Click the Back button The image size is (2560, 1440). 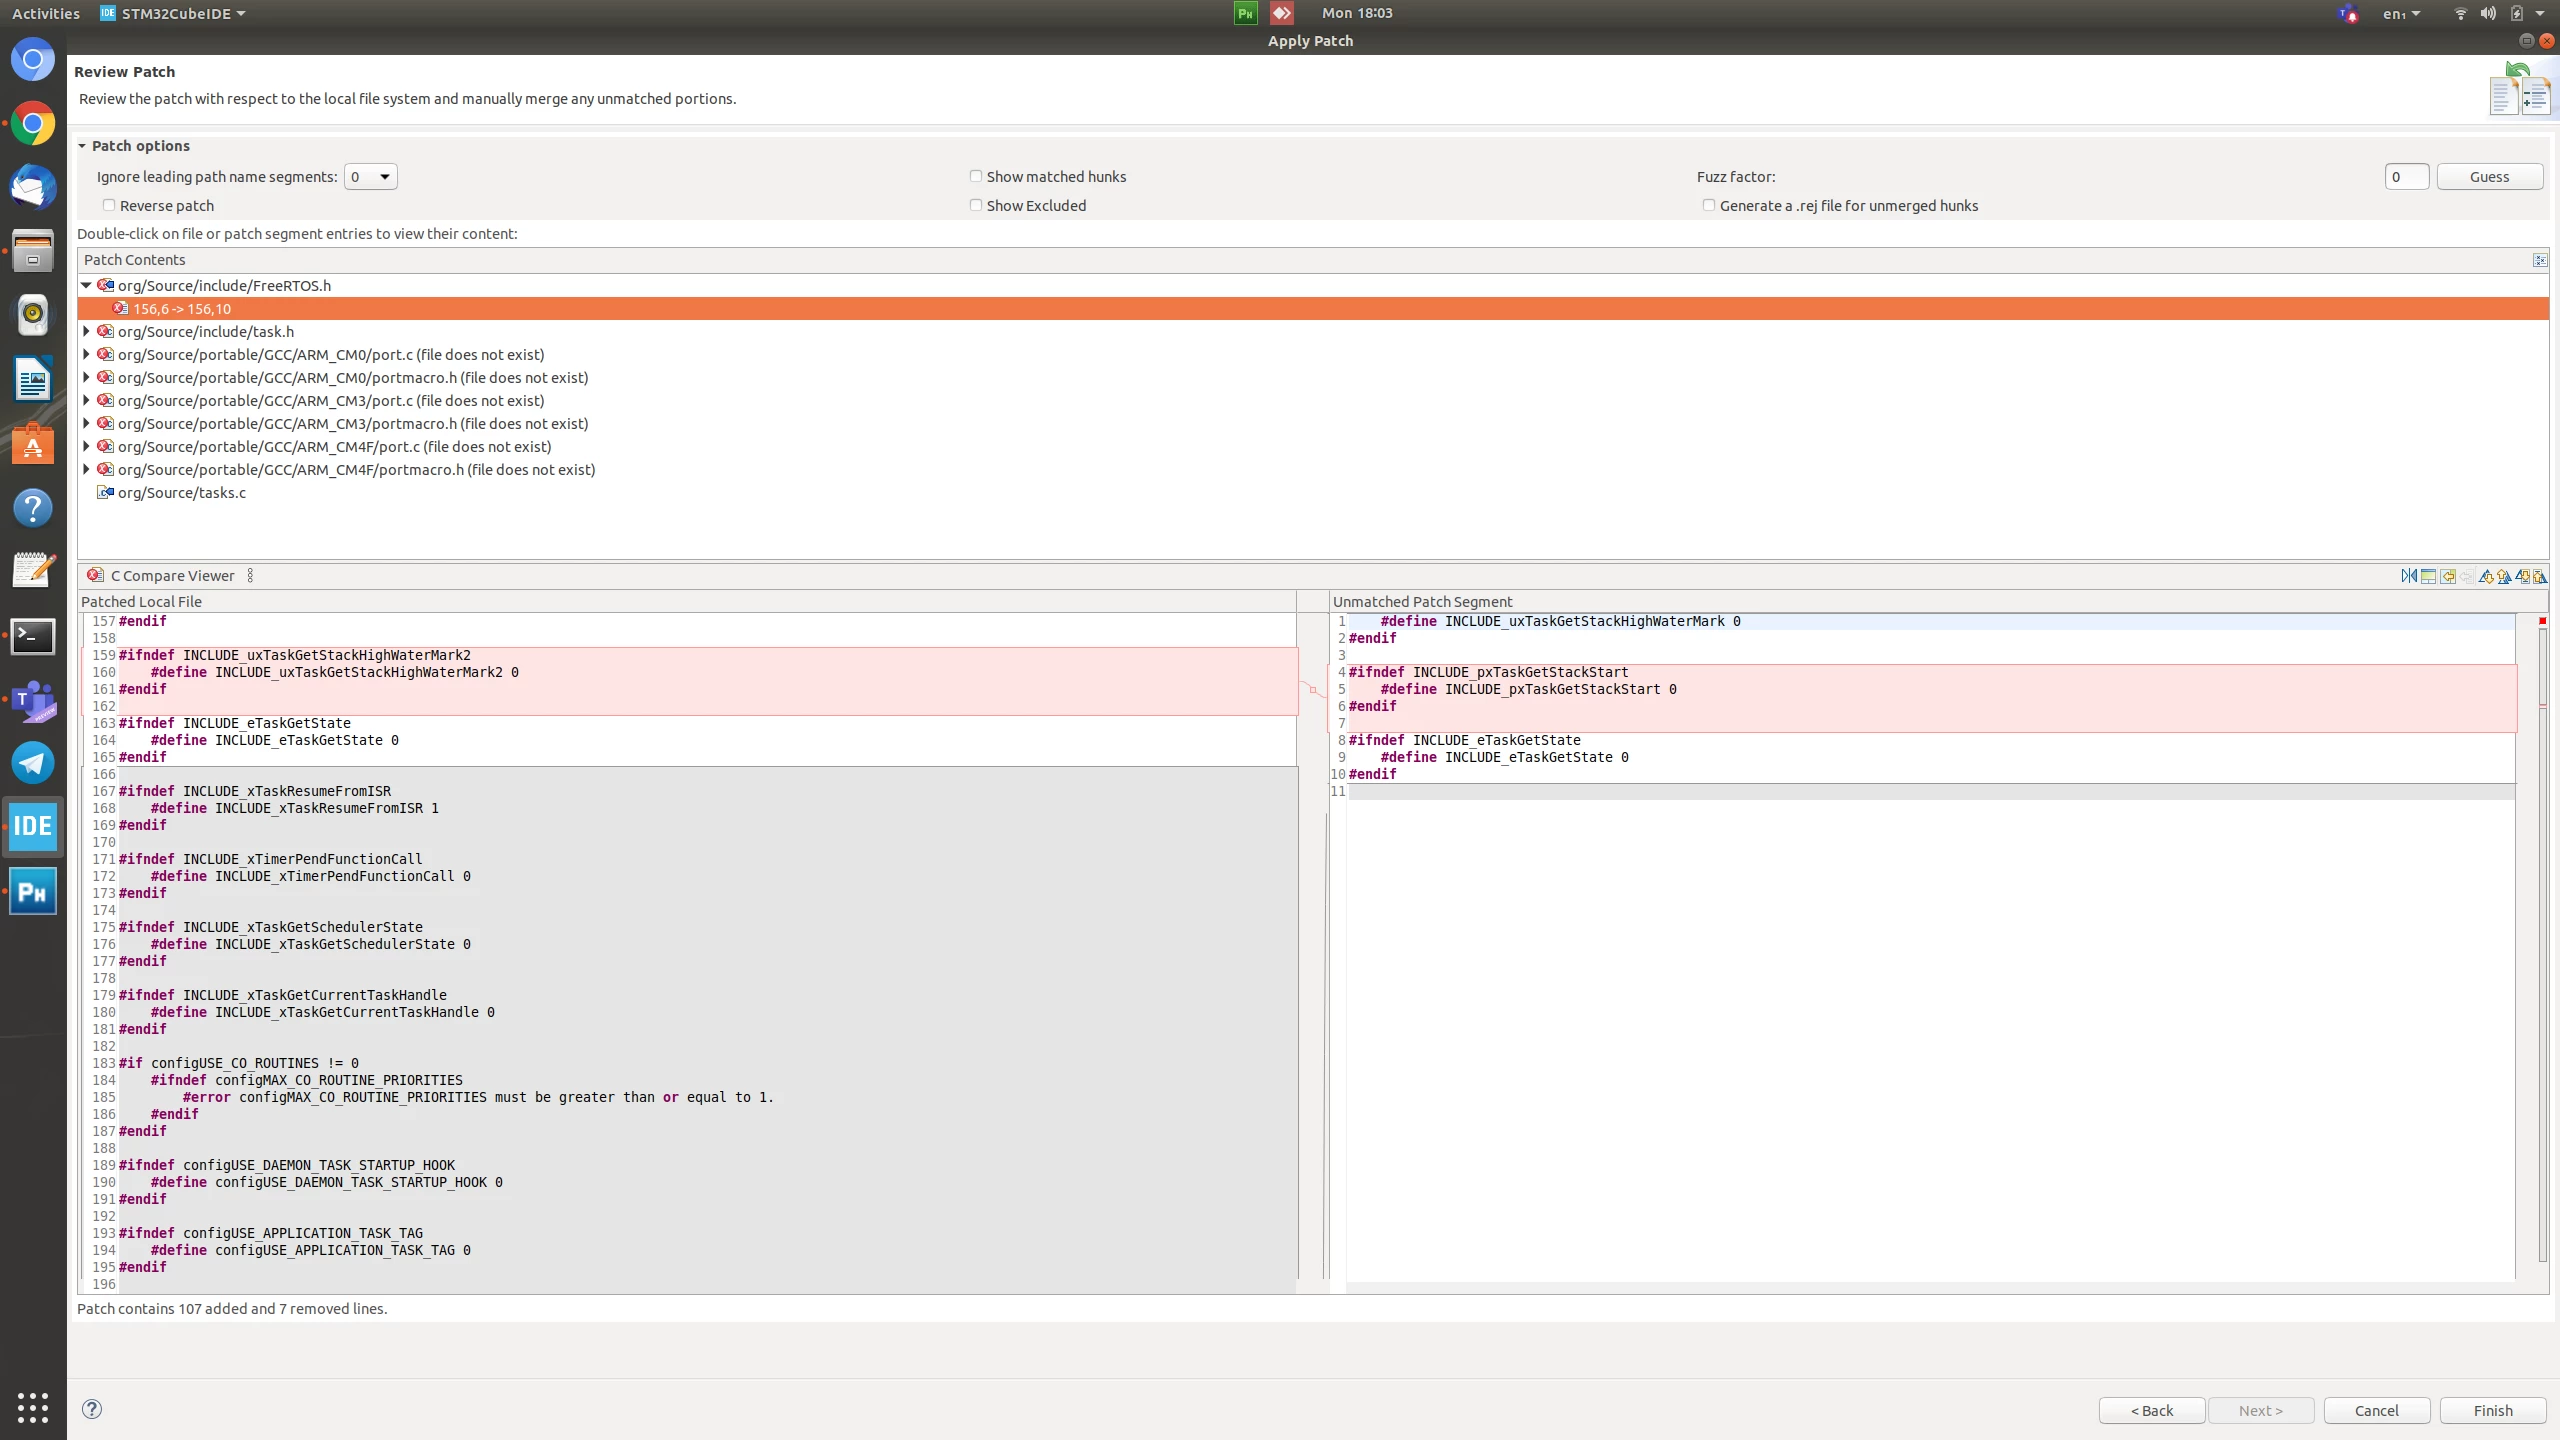pos(2151,1410)
